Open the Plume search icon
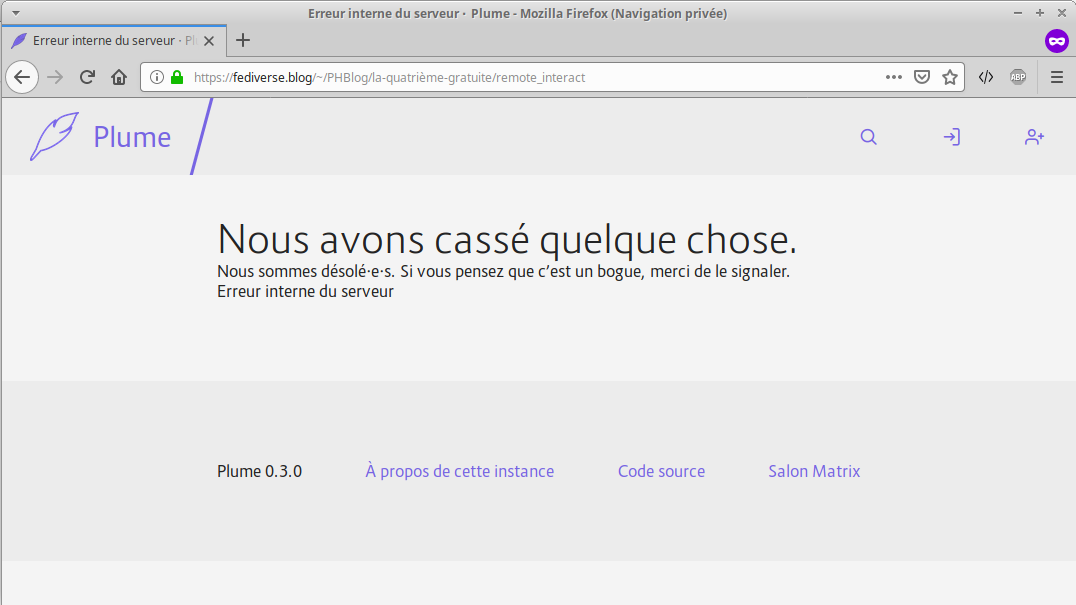 coord(869,137)
